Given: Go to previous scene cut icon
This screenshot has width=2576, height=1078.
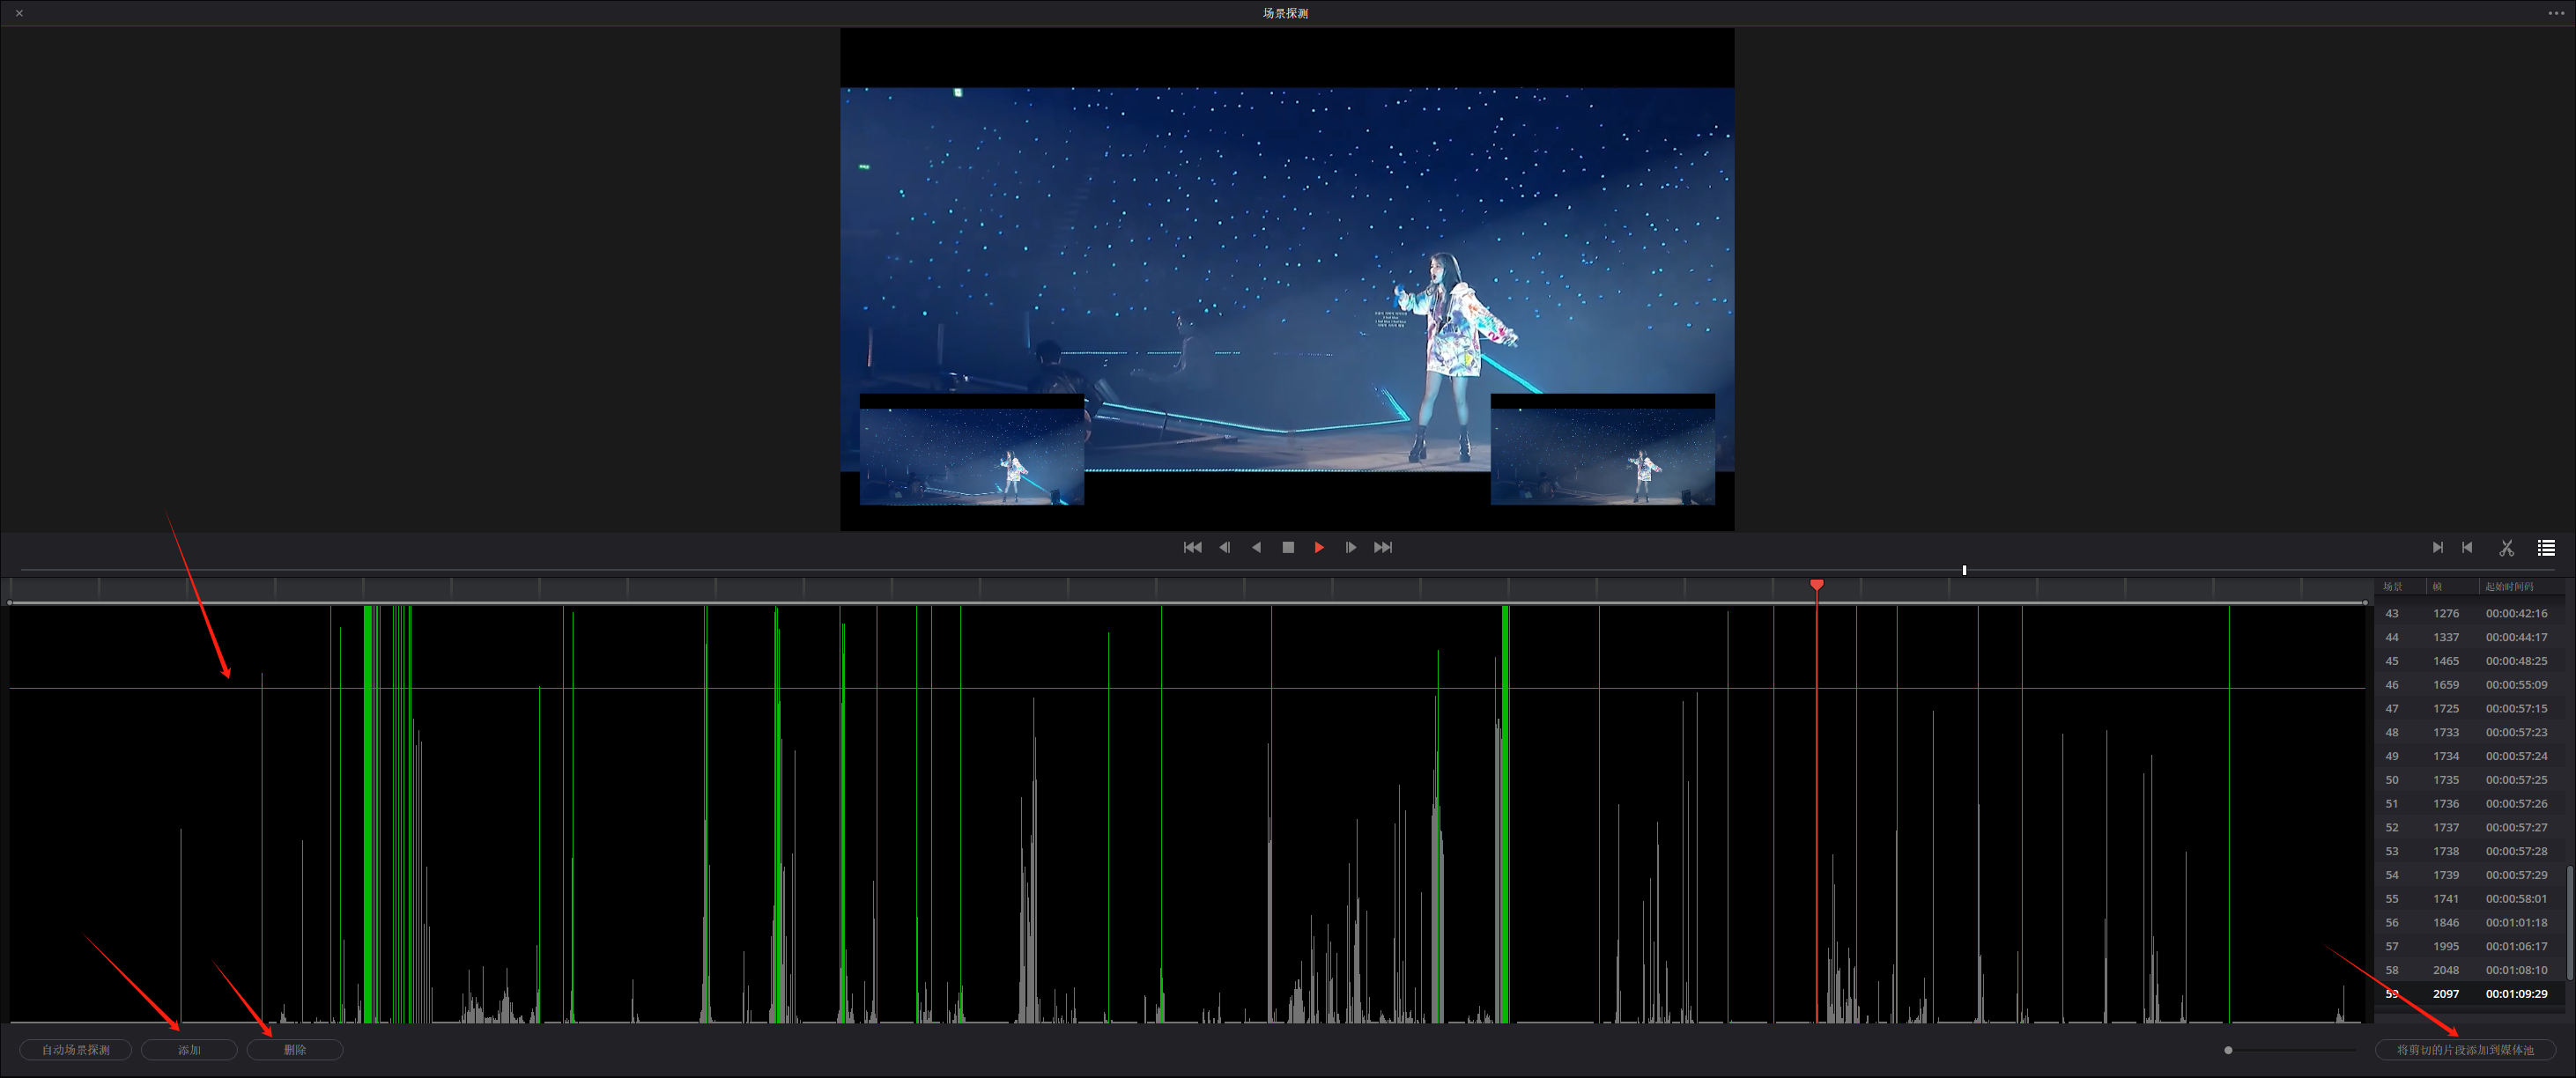Looking at the screenshot, I should click(x=2467, y=547).
